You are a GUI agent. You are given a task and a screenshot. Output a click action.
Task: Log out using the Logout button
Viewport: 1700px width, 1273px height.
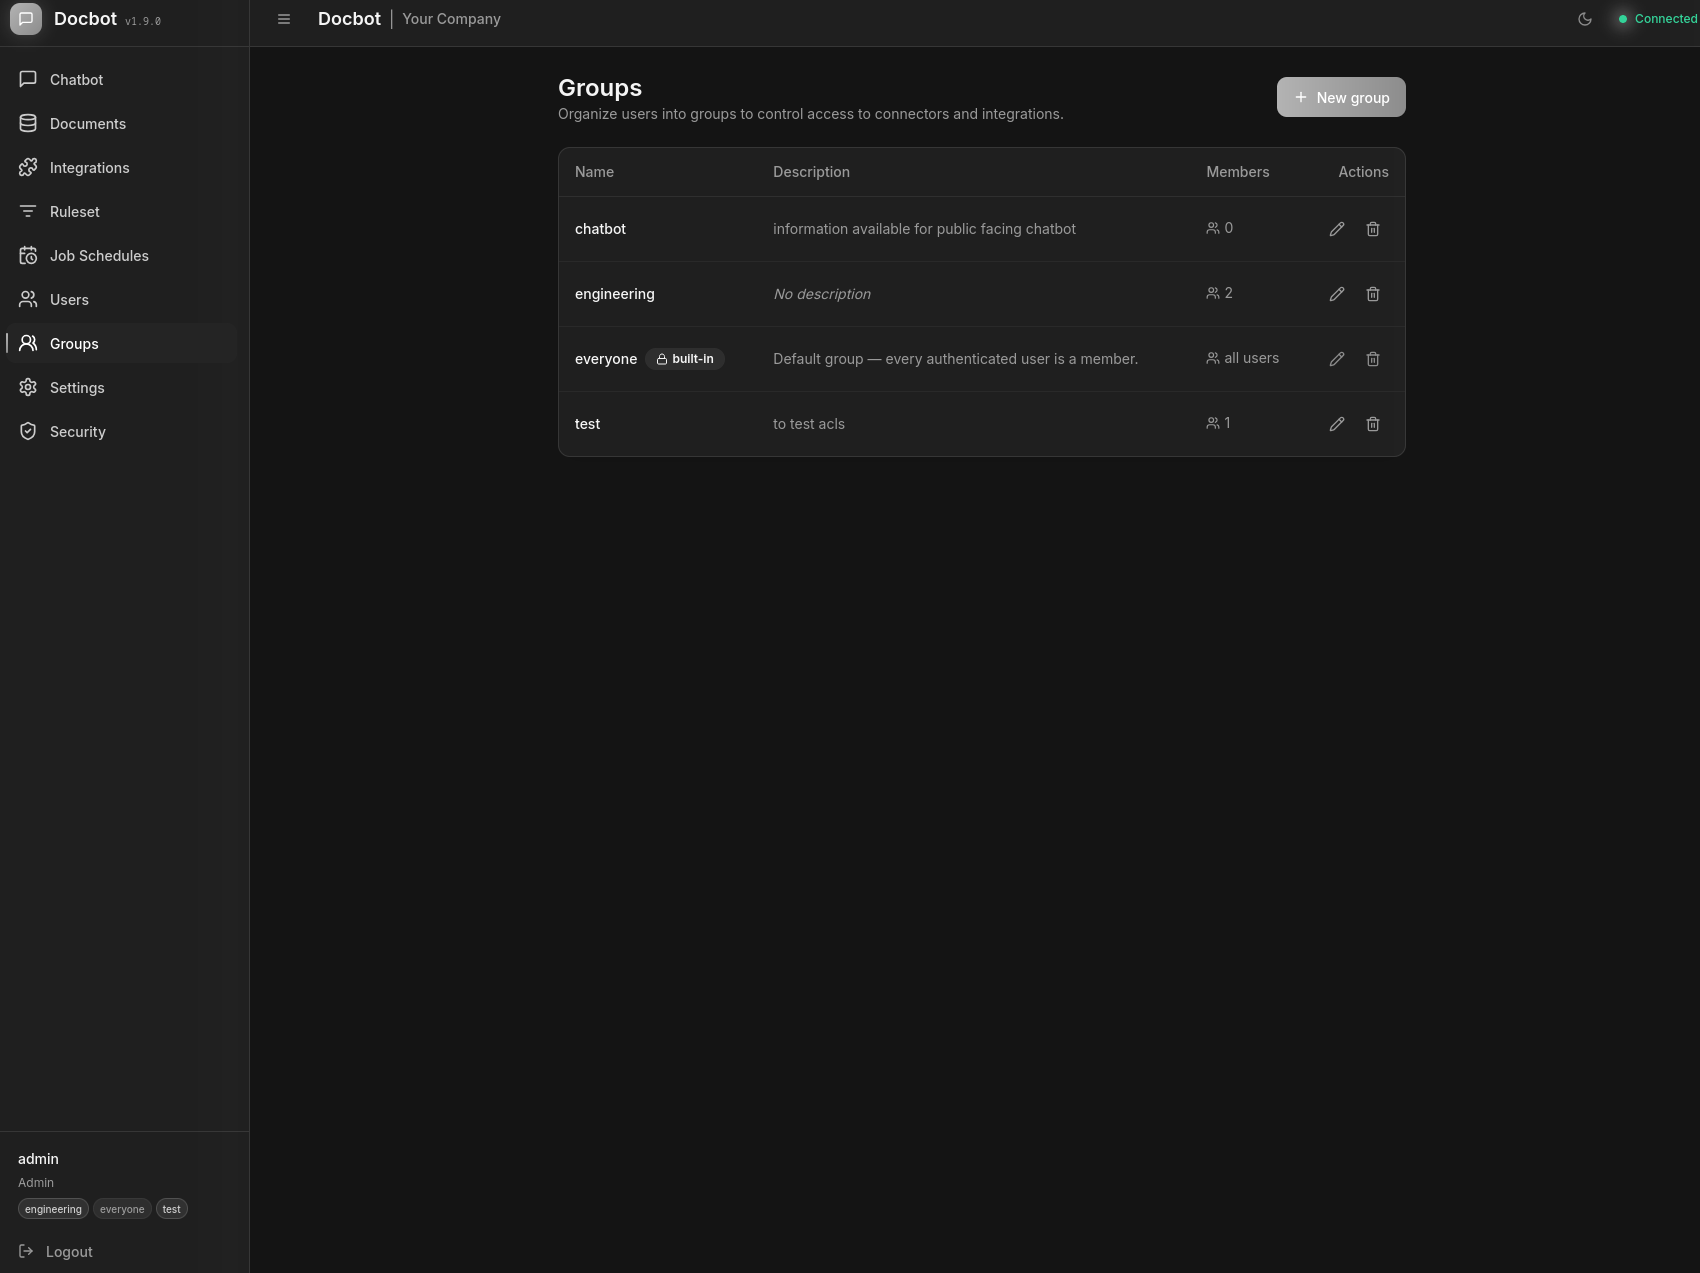pos(56,1252)
